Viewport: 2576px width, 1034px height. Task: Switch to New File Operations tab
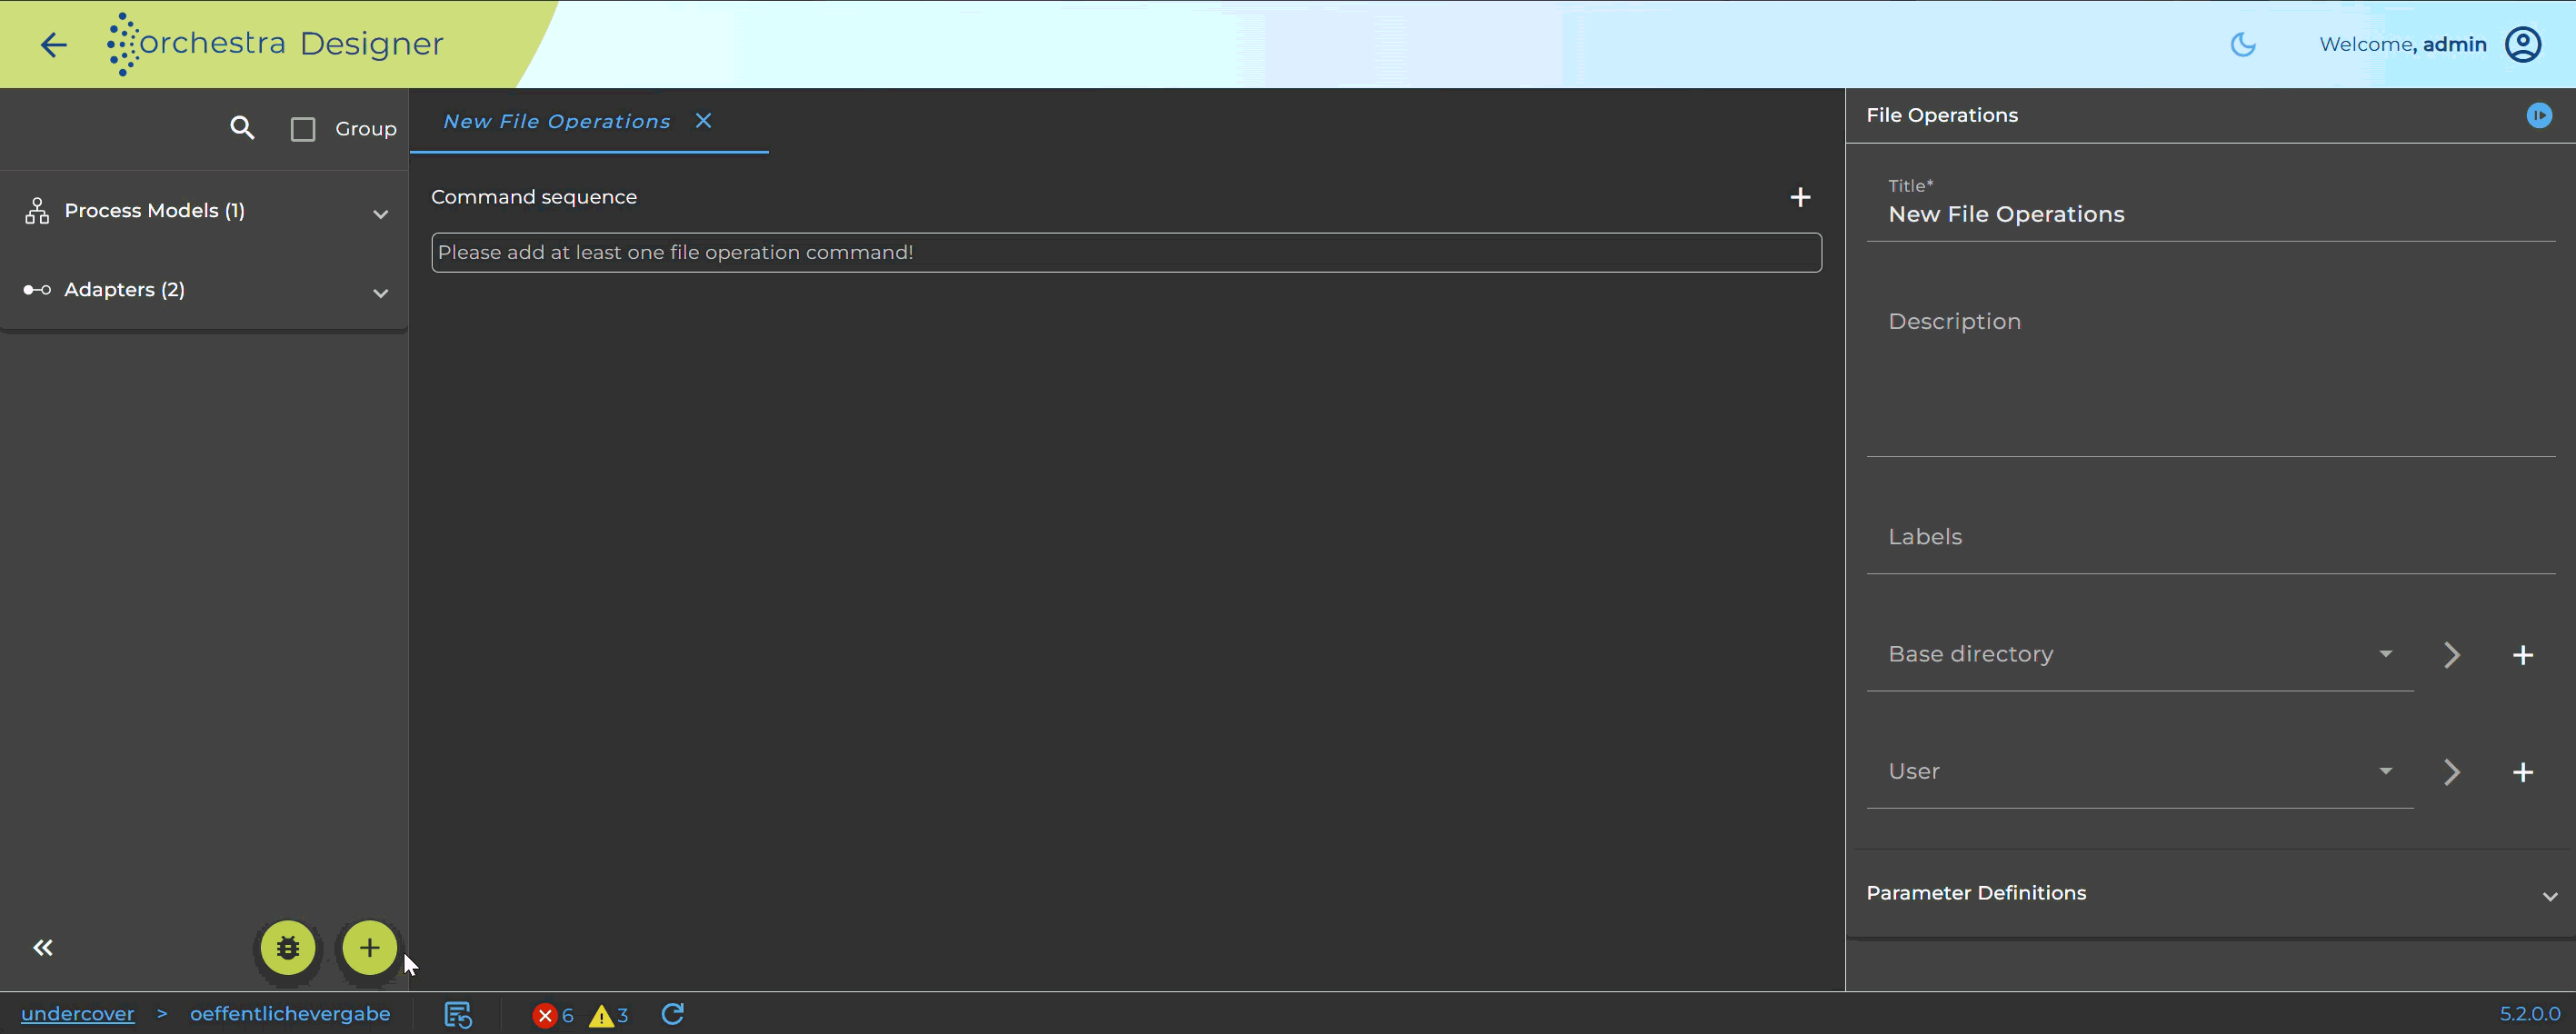[556, 121]
